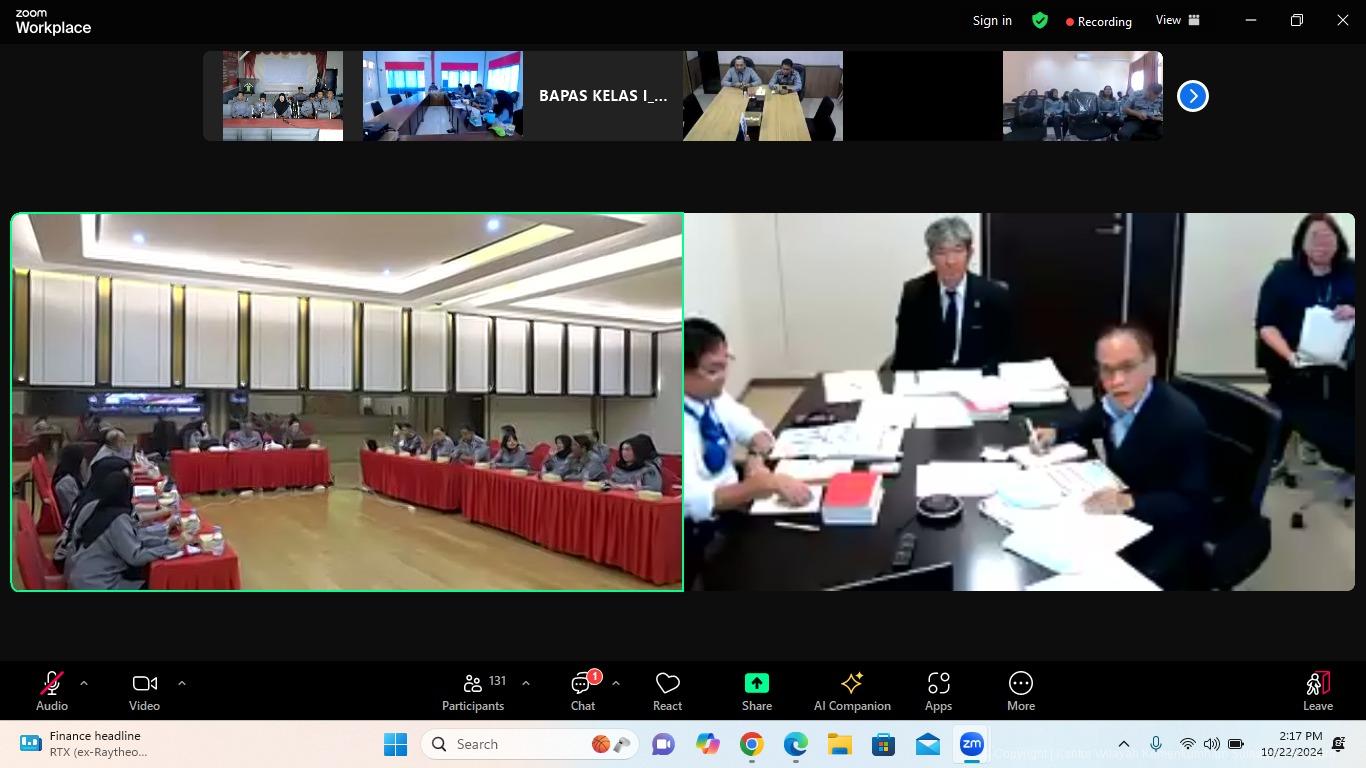Open Google Chrome from the taskbar
The width and height of the screenshot is (1366, 768).
pos(752,744)
